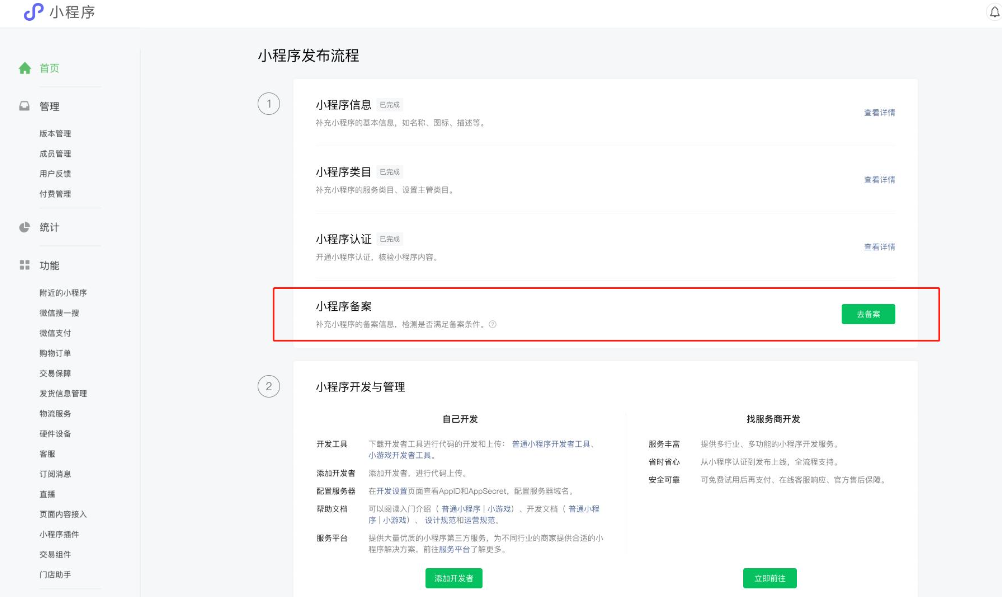The height and width of the screenshot is (597, 1002).
Task: Open the ⓘ help icon after 备案条件 text
Action: [494, 324]
